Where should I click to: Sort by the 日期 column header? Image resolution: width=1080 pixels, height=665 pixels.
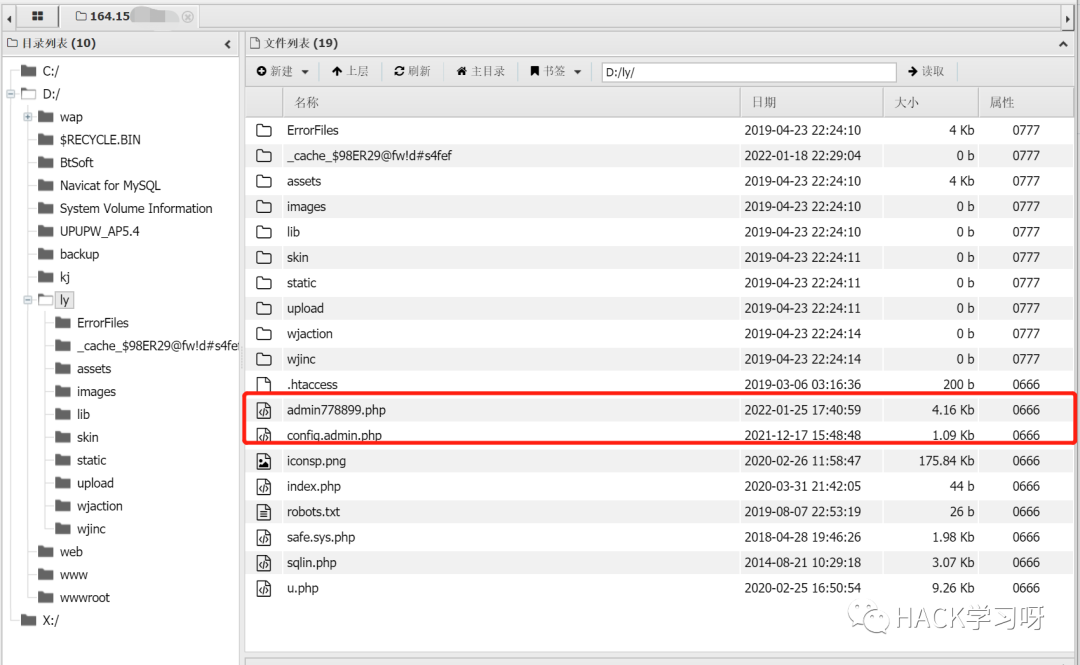pos(811,102)
